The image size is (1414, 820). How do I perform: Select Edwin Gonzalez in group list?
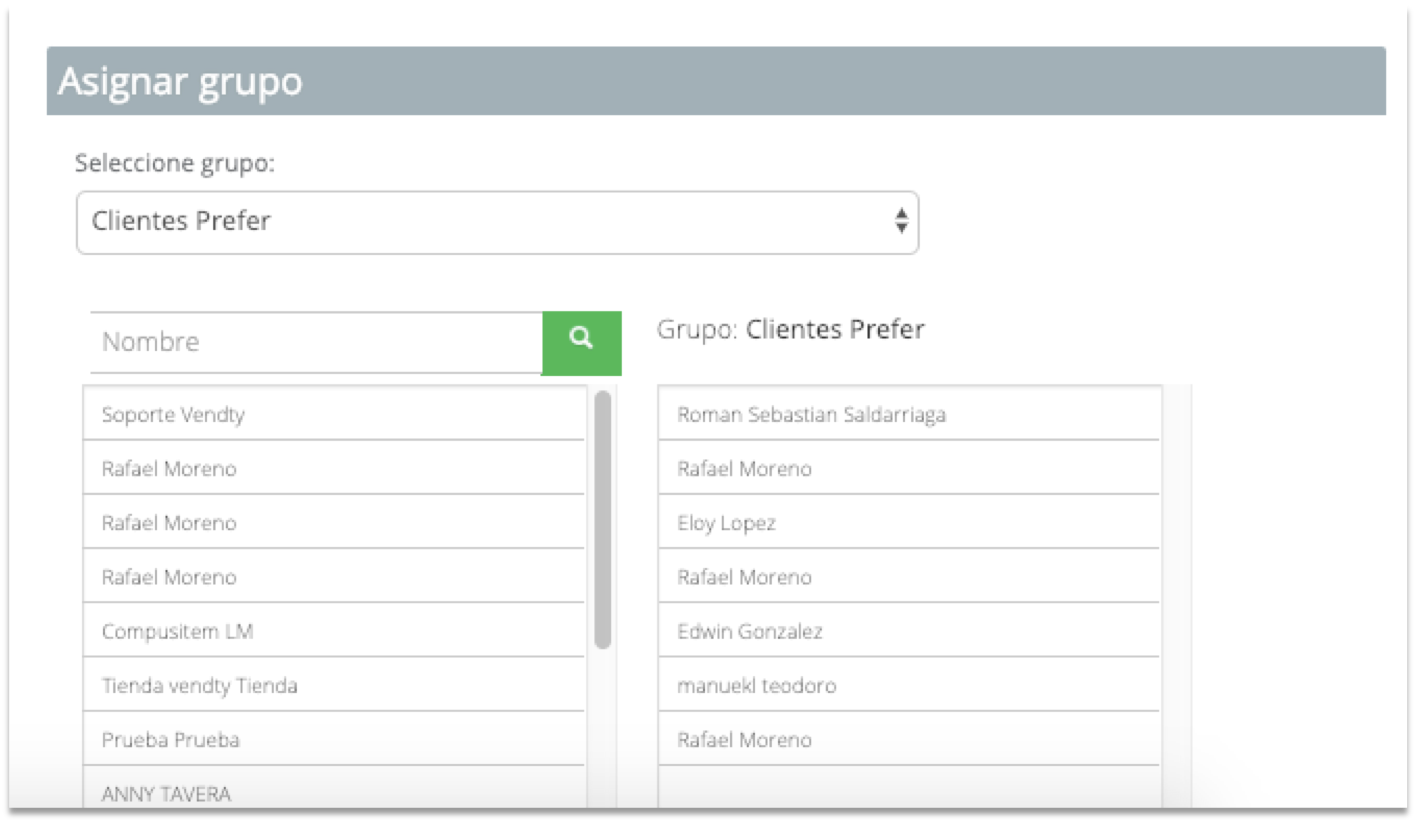click(x=909, y=631)
